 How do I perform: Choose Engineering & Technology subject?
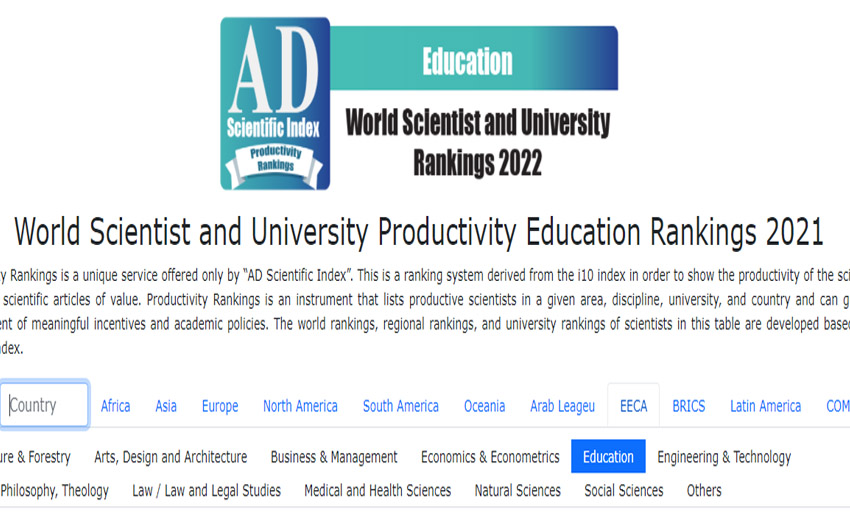724,457
